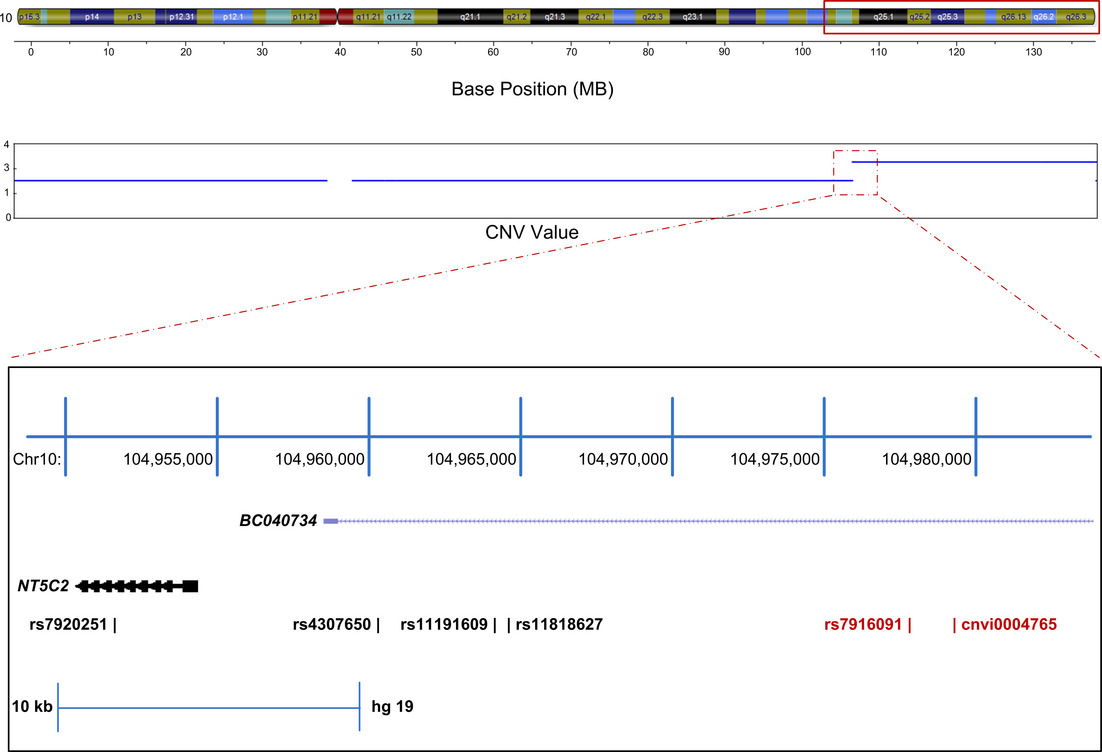Click the rs4307650 SNP label
Image resolution: width=1102 pixels, height=752 pixels.
(332, 624)
